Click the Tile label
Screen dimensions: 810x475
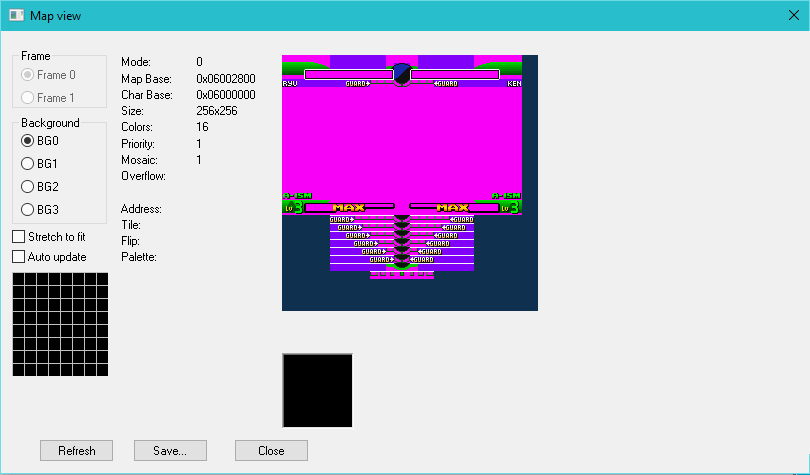coord(131,225)
